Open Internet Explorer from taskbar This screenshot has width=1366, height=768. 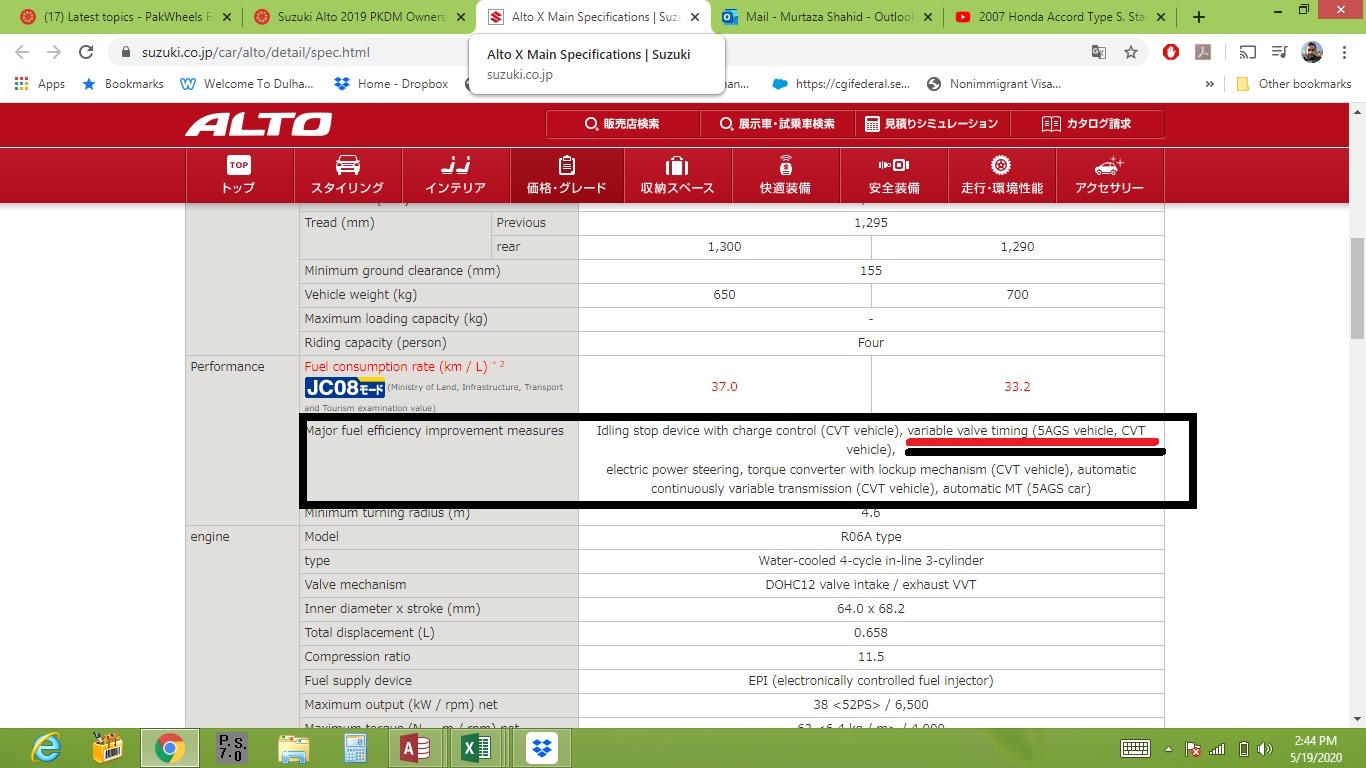click(x=45, y=748)
